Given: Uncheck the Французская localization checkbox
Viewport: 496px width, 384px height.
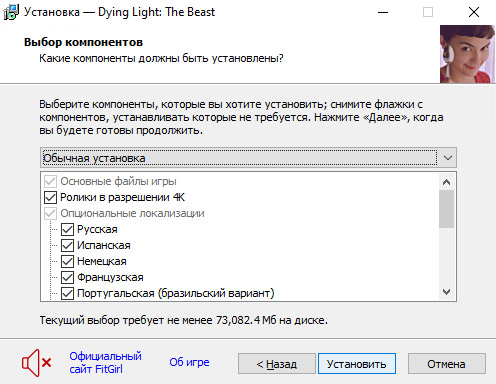Looking at the screenshot, I should 67,277.
